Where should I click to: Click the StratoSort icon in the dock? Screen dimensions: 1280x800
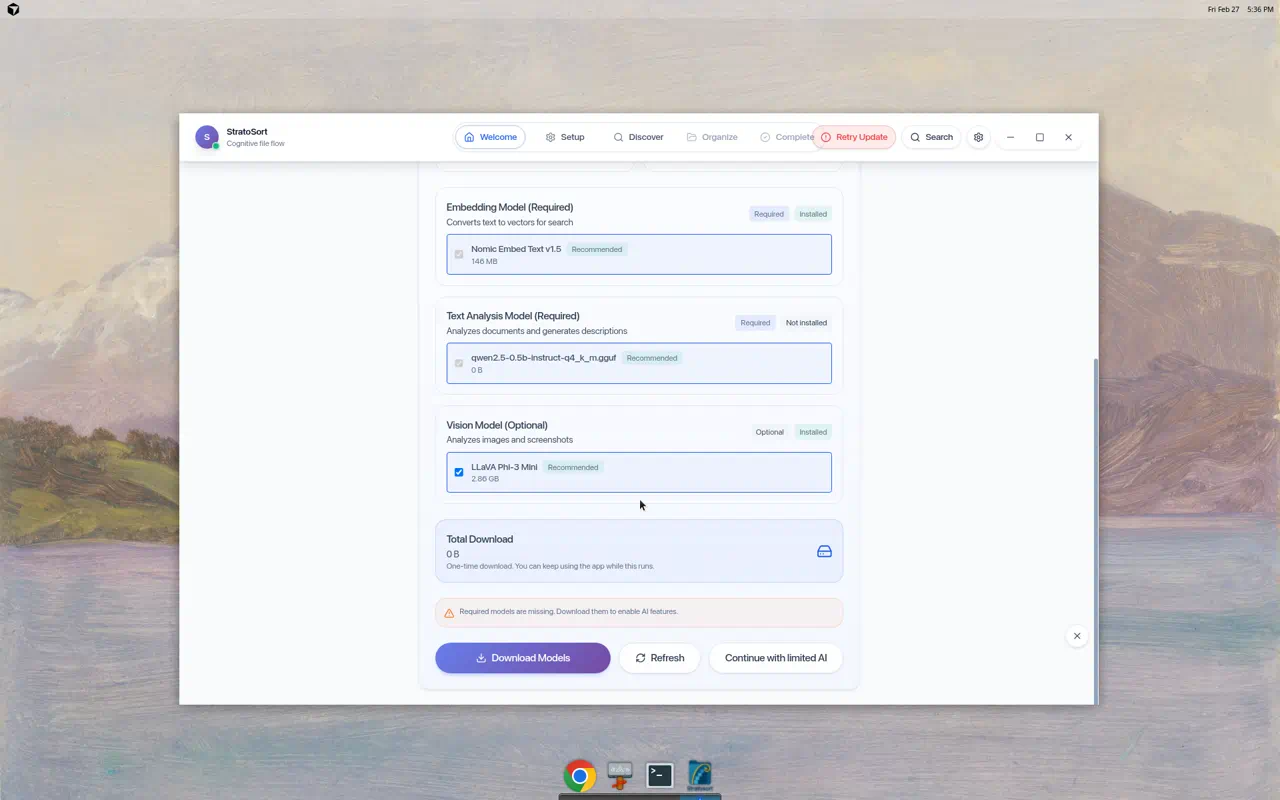coord(700,775)
